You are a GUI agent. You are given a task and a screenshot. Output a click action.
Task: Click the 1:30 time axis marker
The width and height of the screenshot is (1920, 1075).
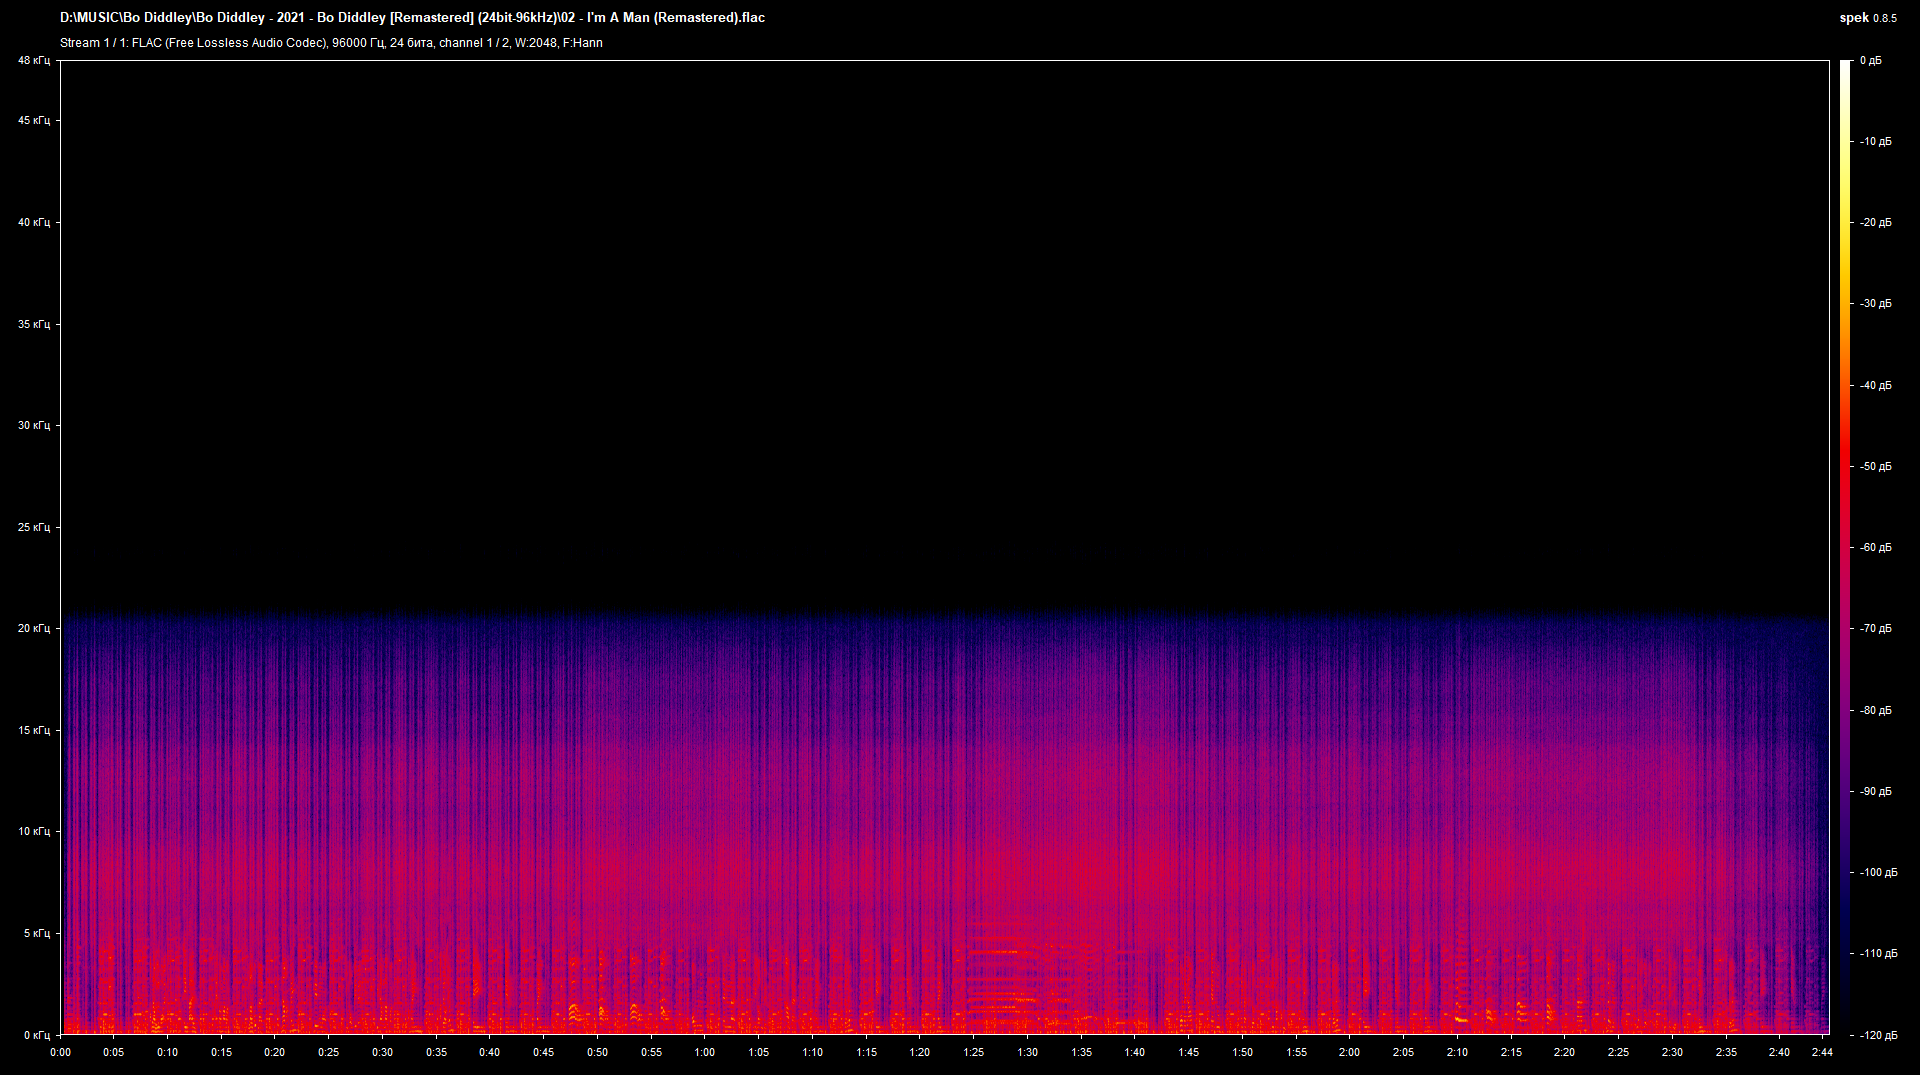(1027, 1052)
